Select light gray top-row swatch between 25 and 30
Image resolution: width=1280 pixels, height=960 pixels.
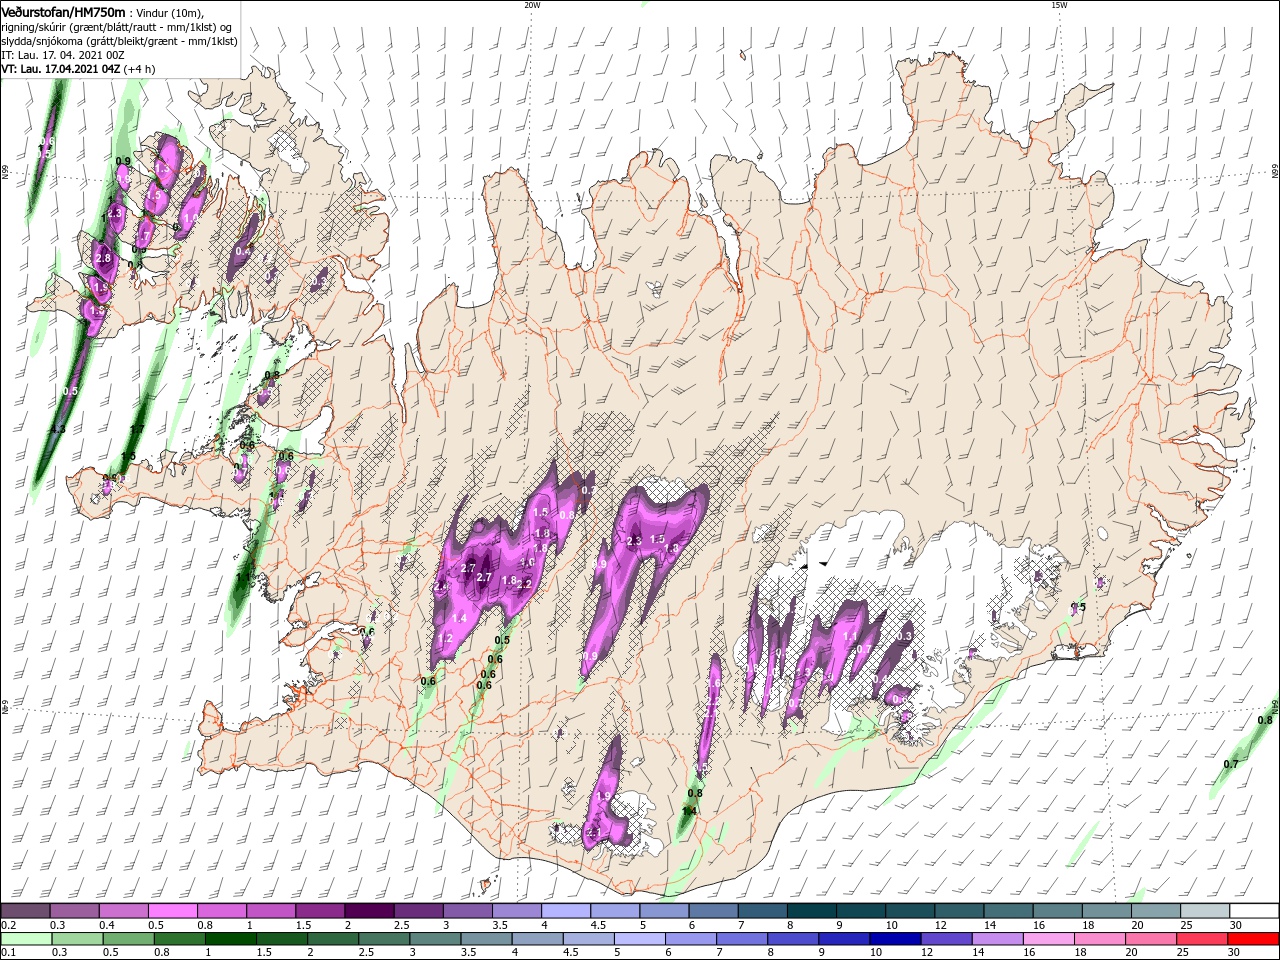coord(1205,911)
